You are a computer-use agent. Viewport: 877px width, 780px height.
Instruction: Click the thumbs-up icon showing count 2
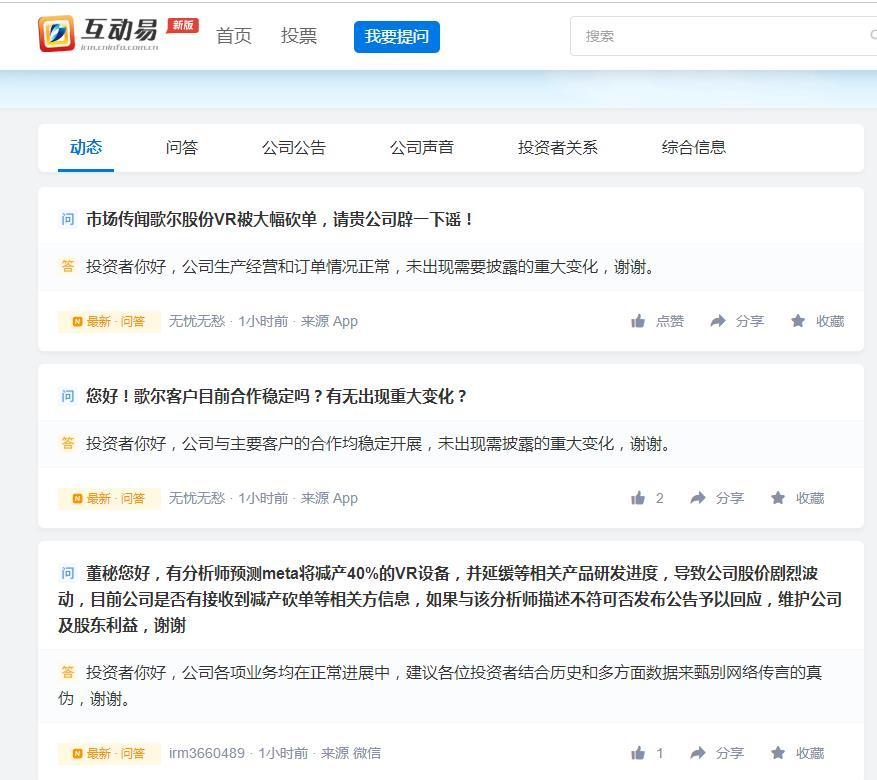point(641,498)
